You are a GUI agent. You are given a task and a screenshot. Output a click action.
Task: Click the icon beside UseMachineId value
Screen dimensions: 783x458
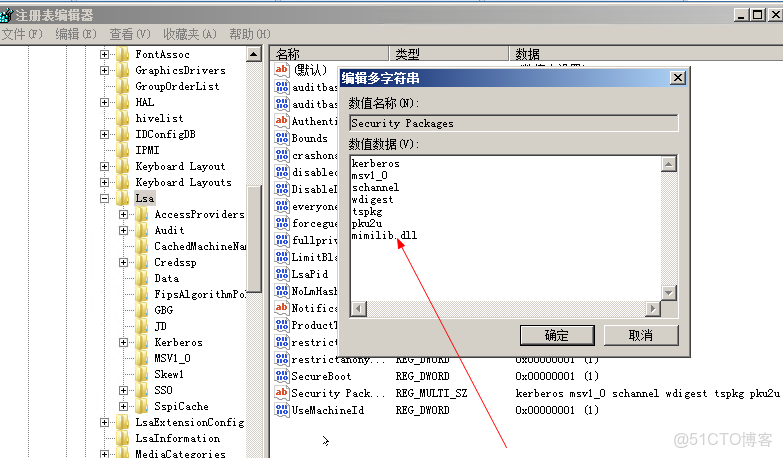(282, 410)
